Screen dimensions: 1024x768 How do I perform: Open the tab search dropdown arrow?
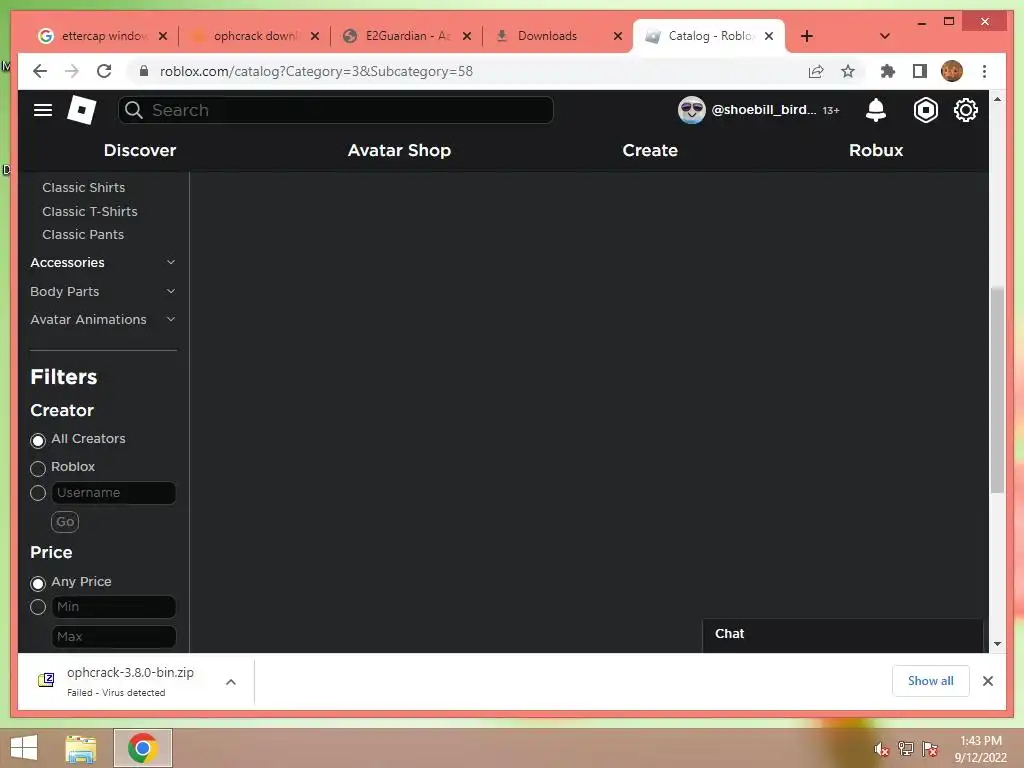(885, 36)
